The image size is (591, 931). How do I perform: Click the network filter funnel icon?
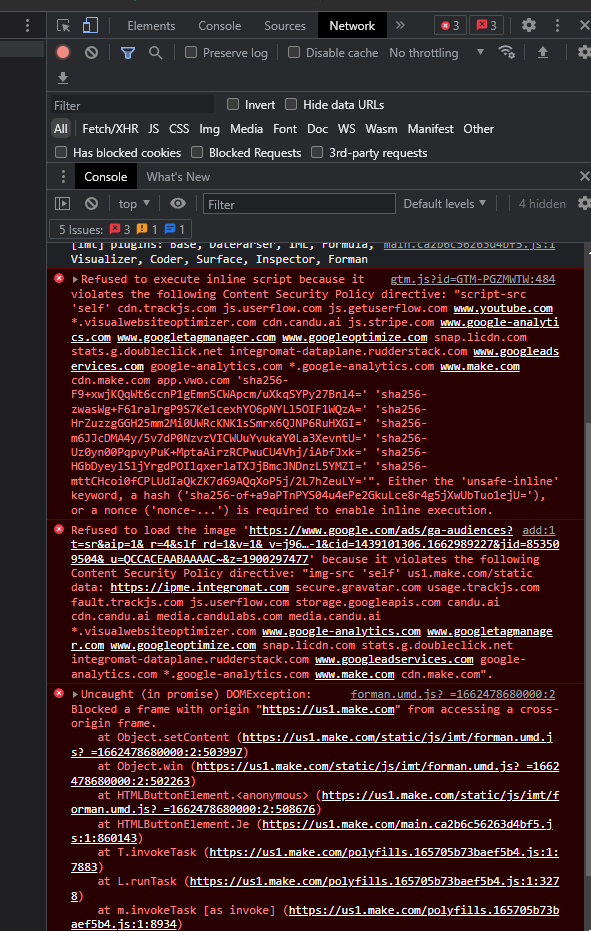click(x=128, y=52)
